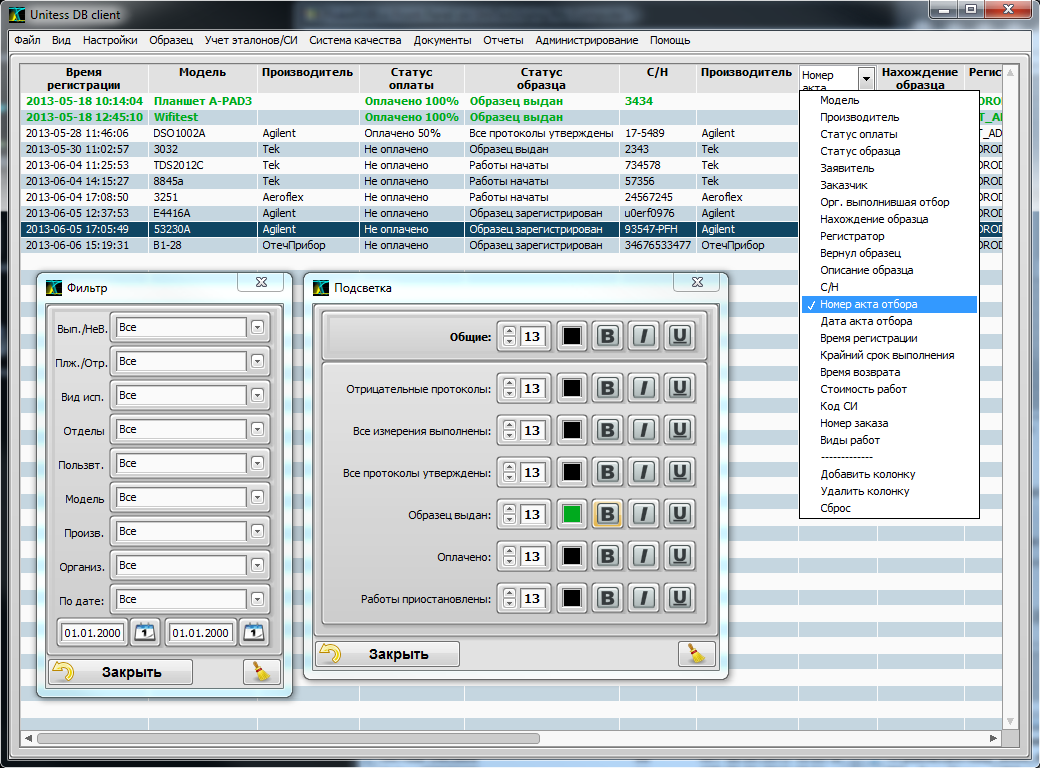This screenshot has height=768, width=1040.
Task: Expand the Вып./НеВ. filter dropdown
Action: coord(257,327)
